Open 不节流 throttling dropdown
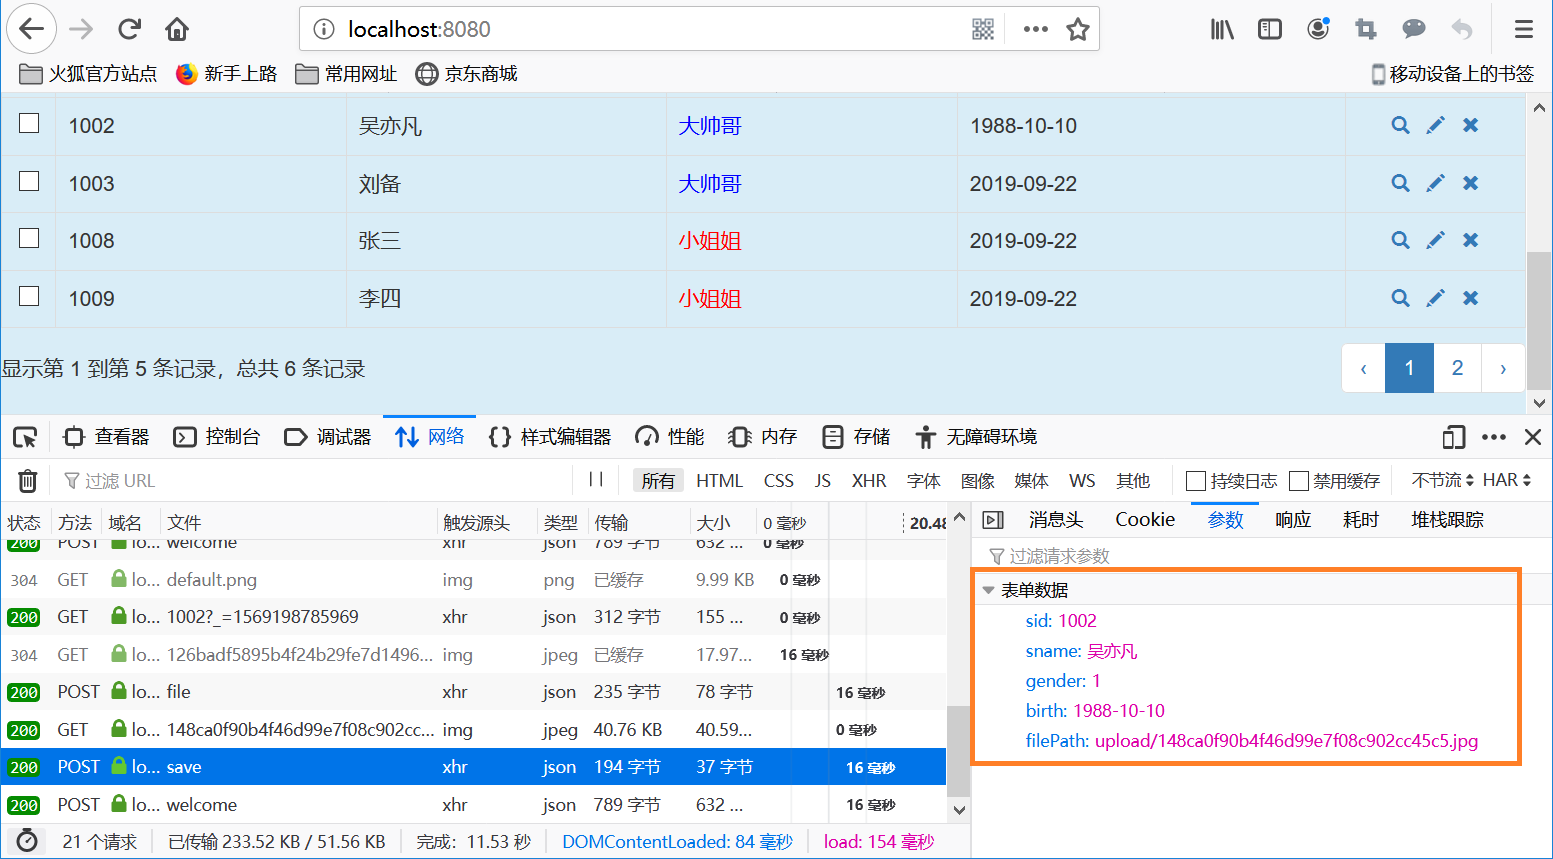1553x859 pixels. (1442, 480)
